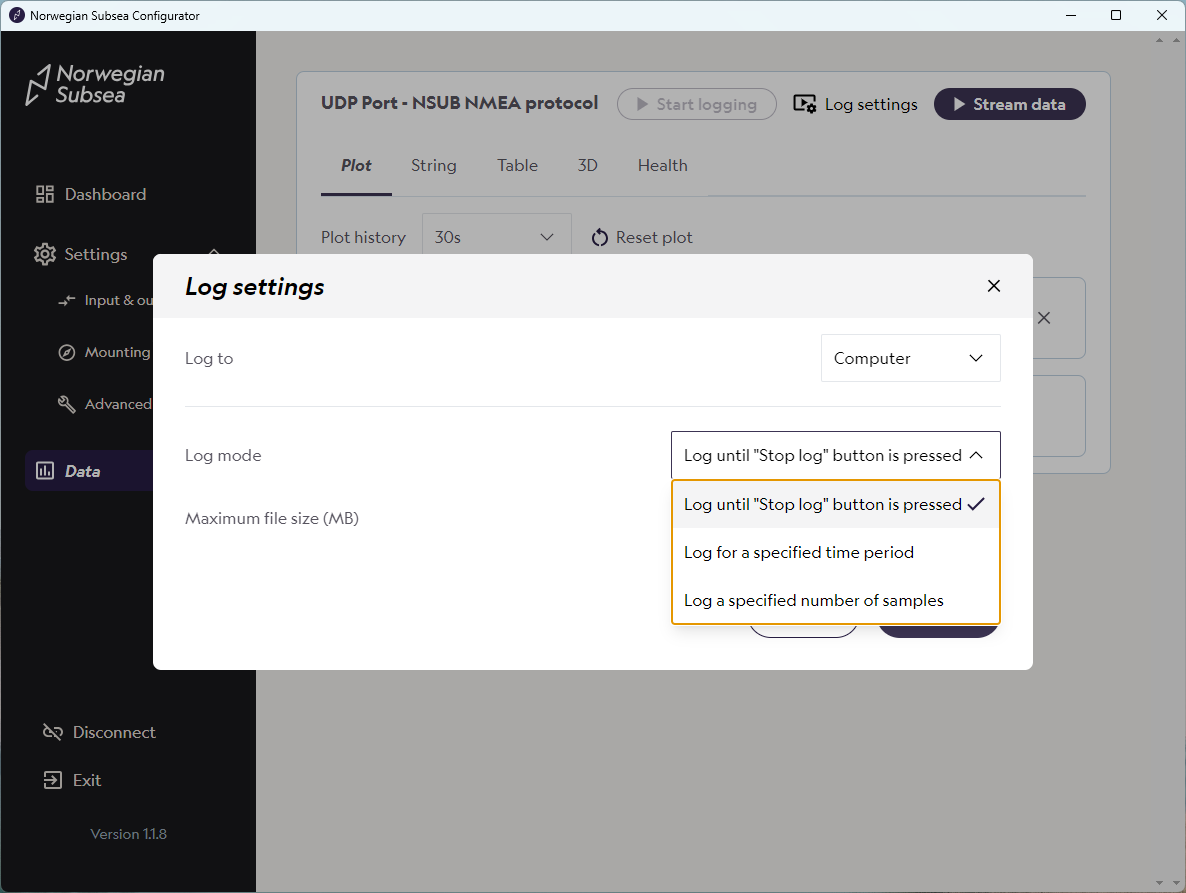Close the plot card behind the dialog
Screen dimensions: 1186x893
[1044, 318]
